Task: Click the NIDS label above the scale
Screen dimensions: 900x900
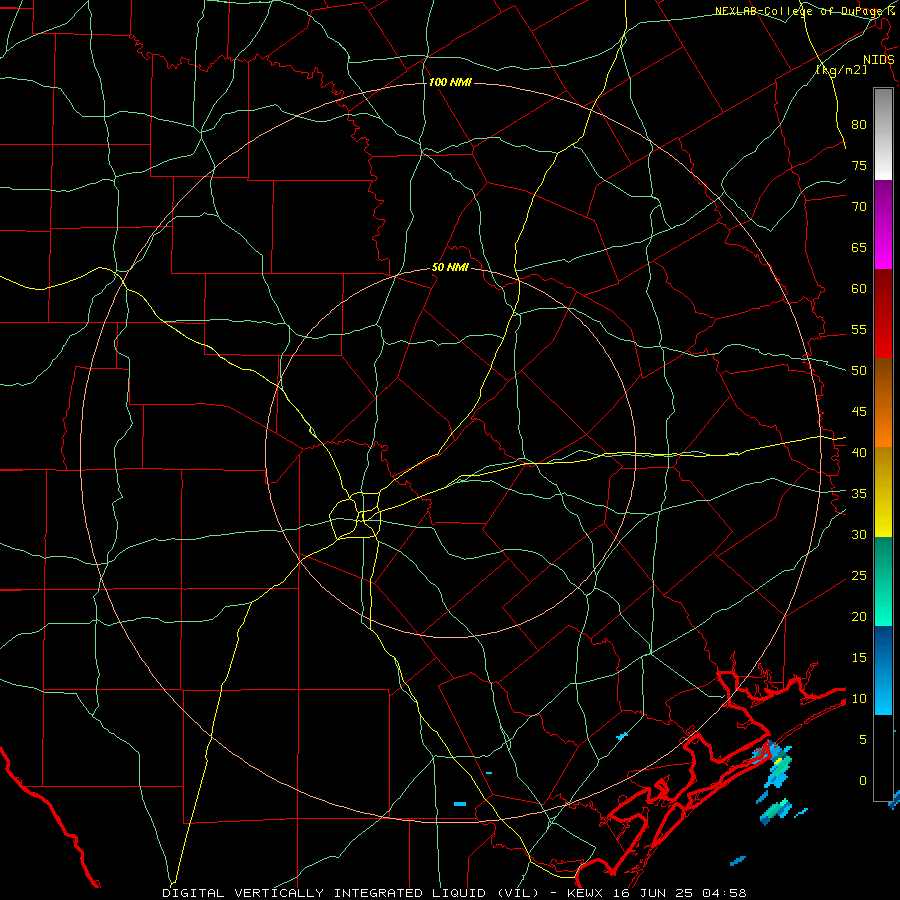Action: pos(878,60)
